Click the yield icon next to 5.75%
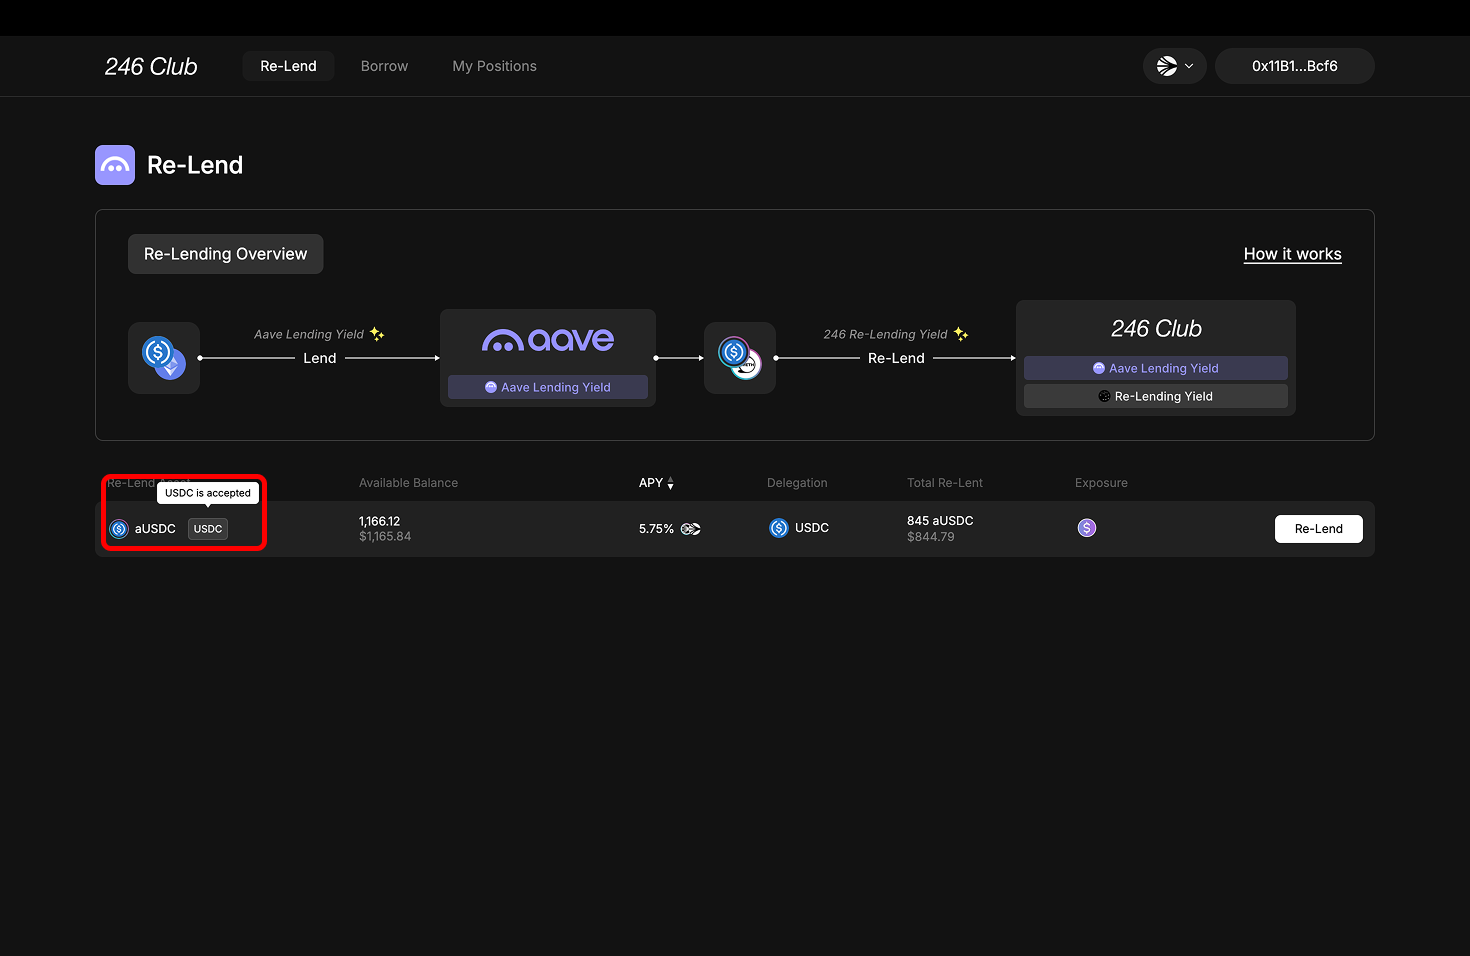 tap(691, 529)
